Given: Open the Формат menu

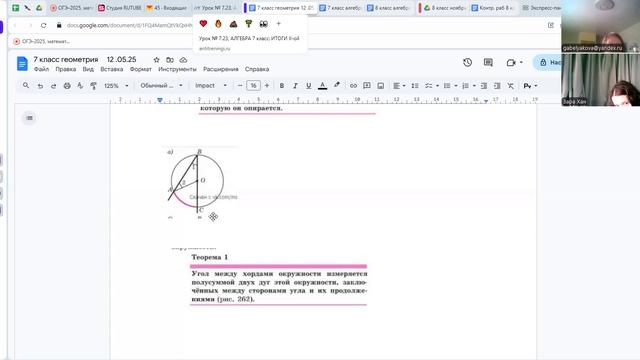Looking at the screenshot, I should click(x=141, y=69).
